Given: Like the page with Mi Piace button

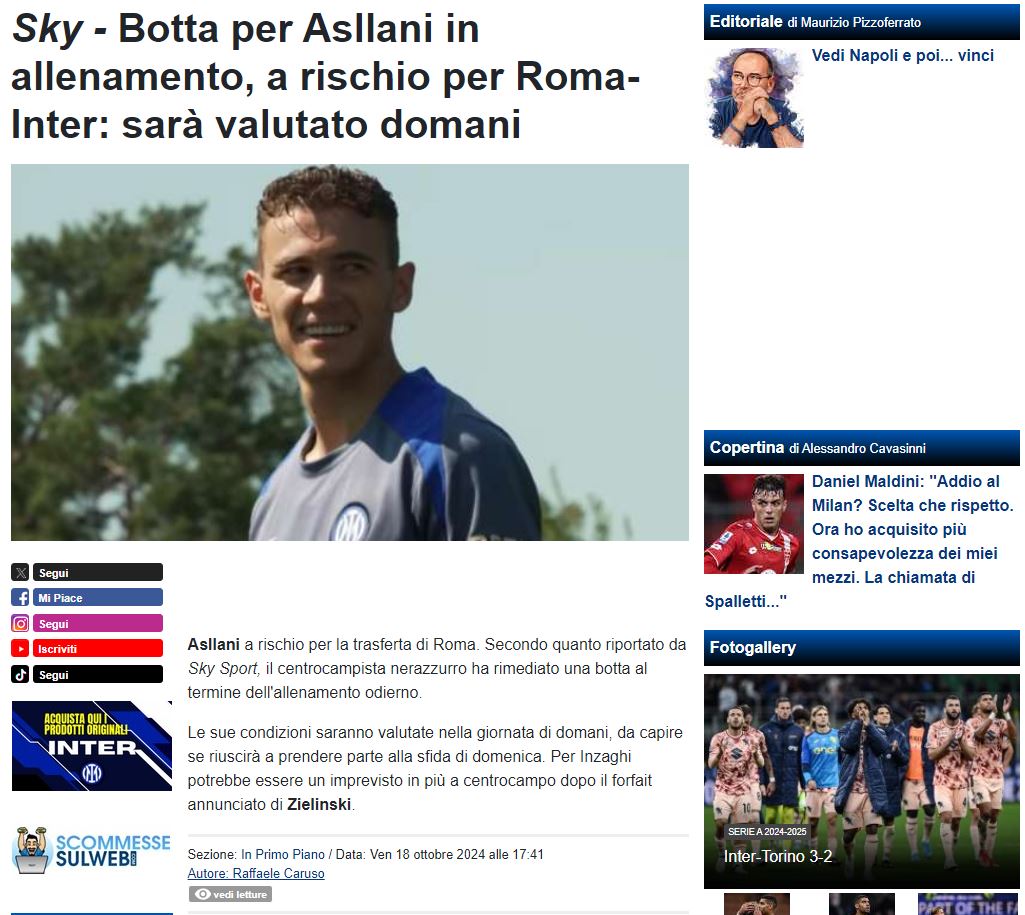Looking at the screenshot, I should point(97,597).
